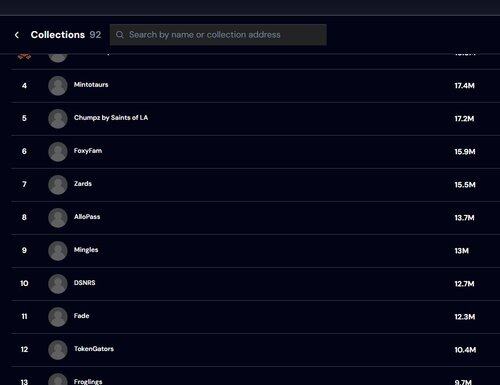Screen dimensions: 500x385
Task: Click the Mingles avatar icon
Action: click(x=58, y=251)
